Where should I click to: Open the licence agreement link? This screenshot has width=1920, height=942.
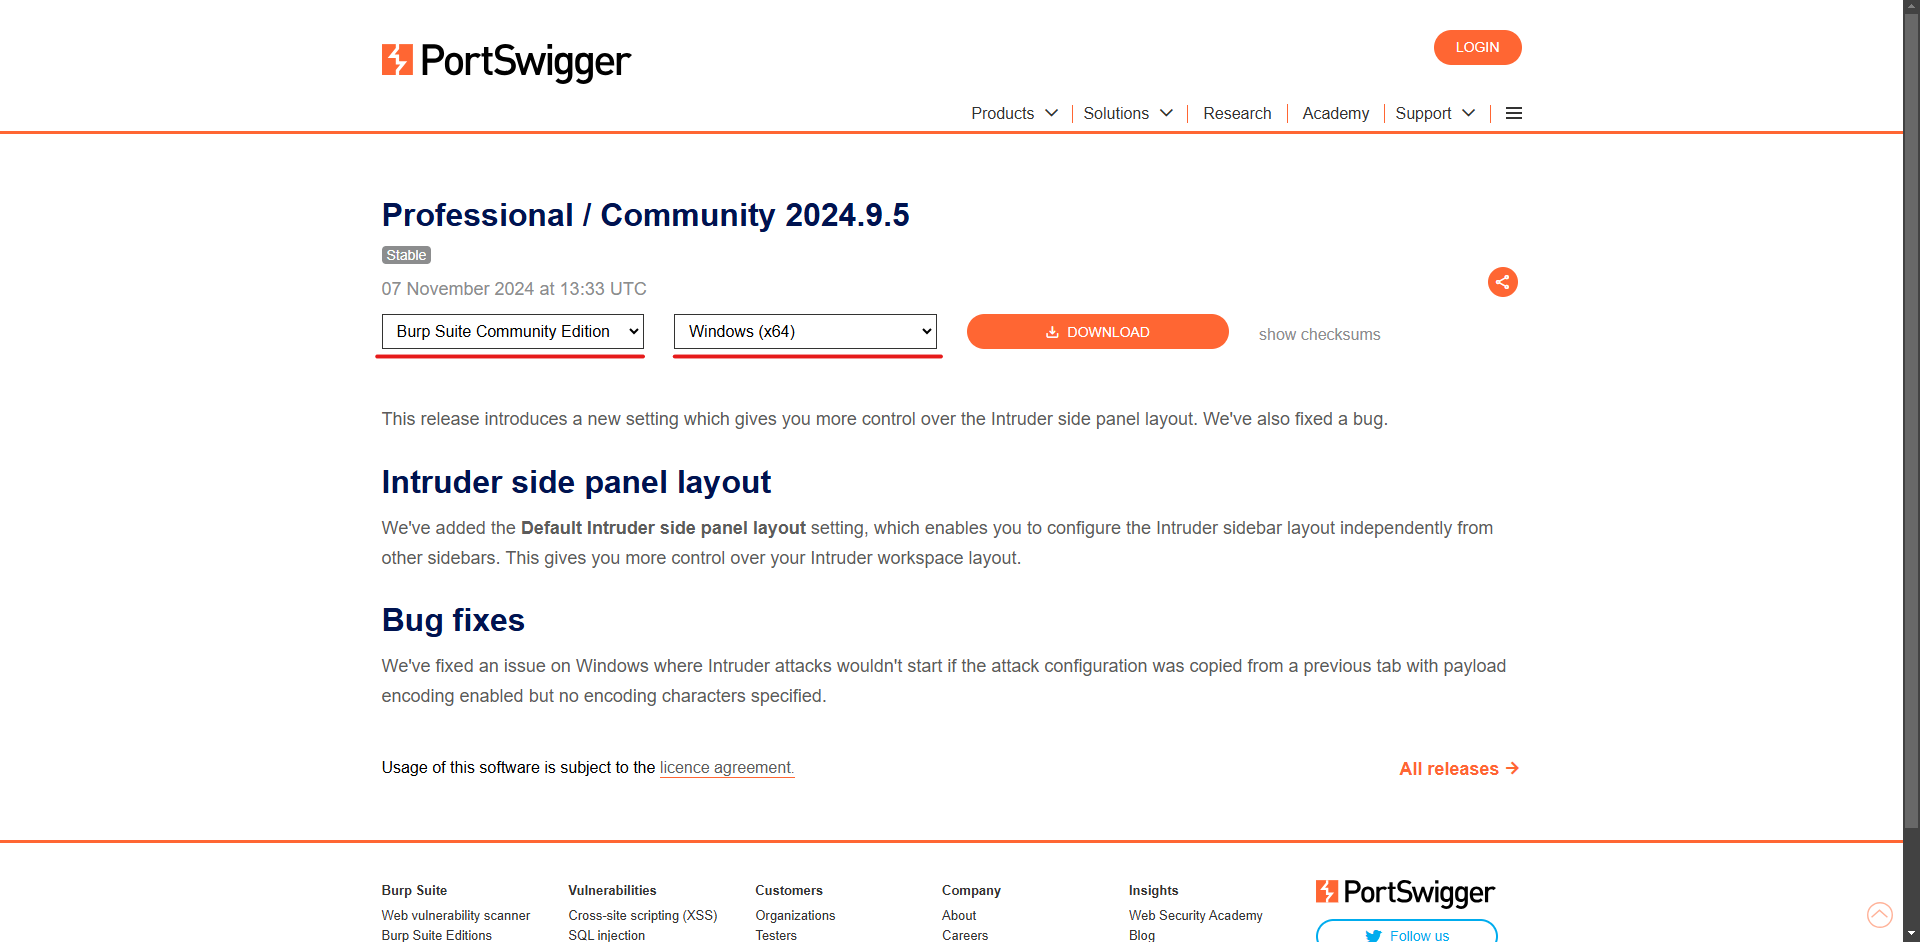[x=727, y=767]
